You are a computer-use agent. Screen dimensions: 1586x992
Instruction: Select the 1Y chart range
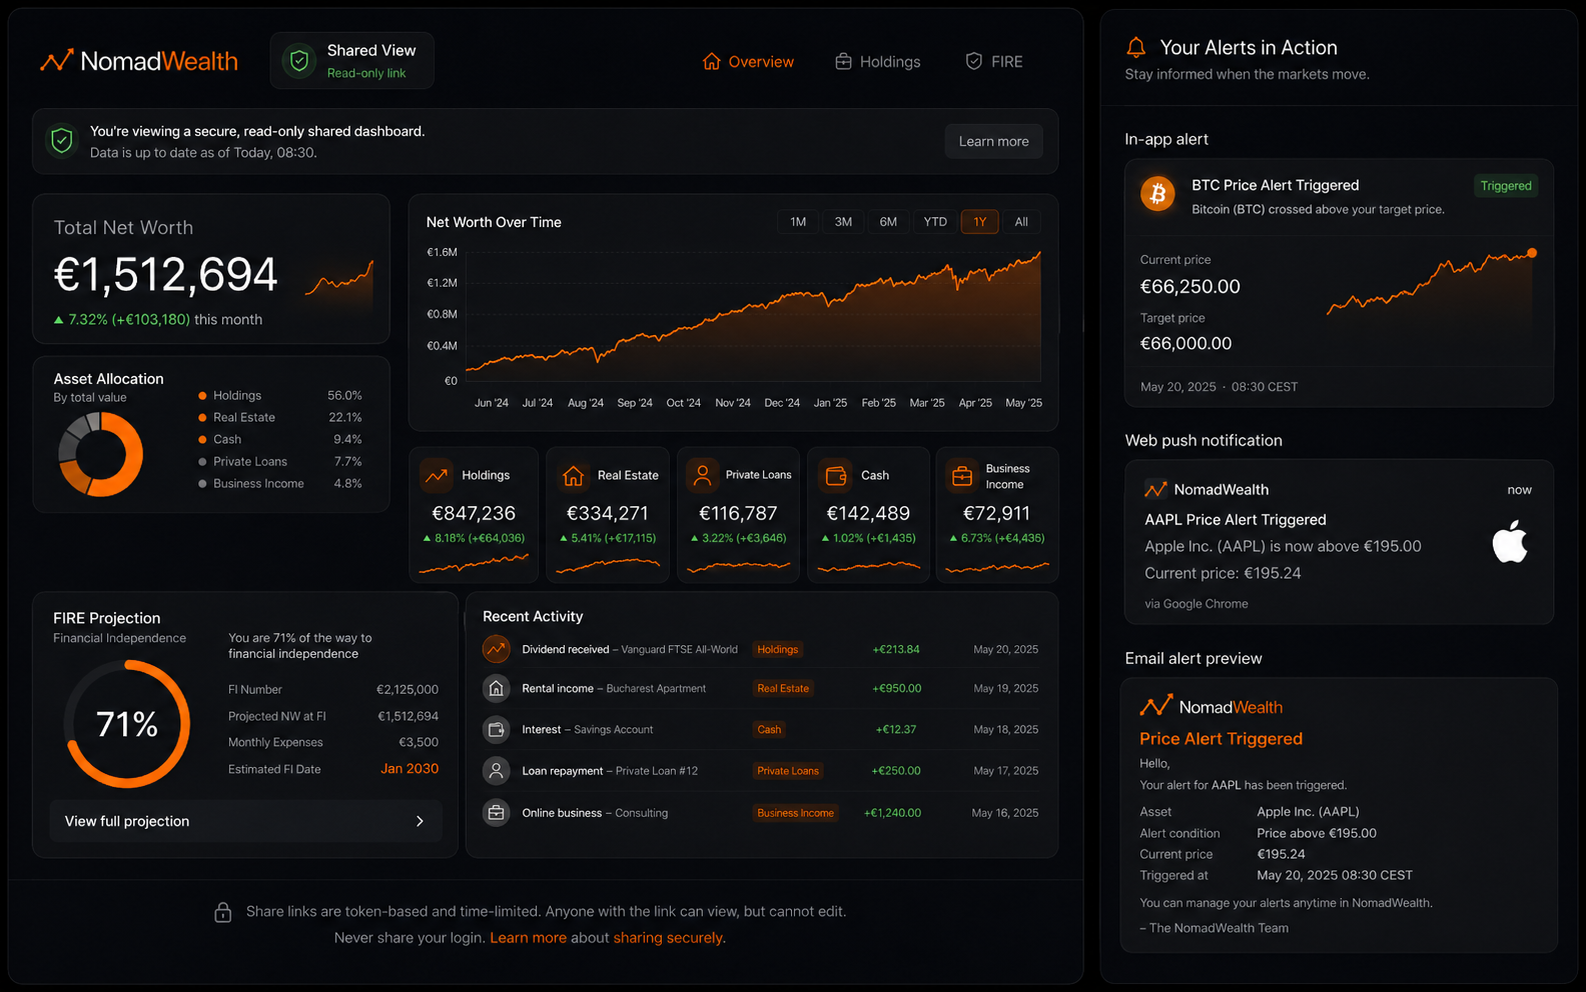(x=980, y=222)
